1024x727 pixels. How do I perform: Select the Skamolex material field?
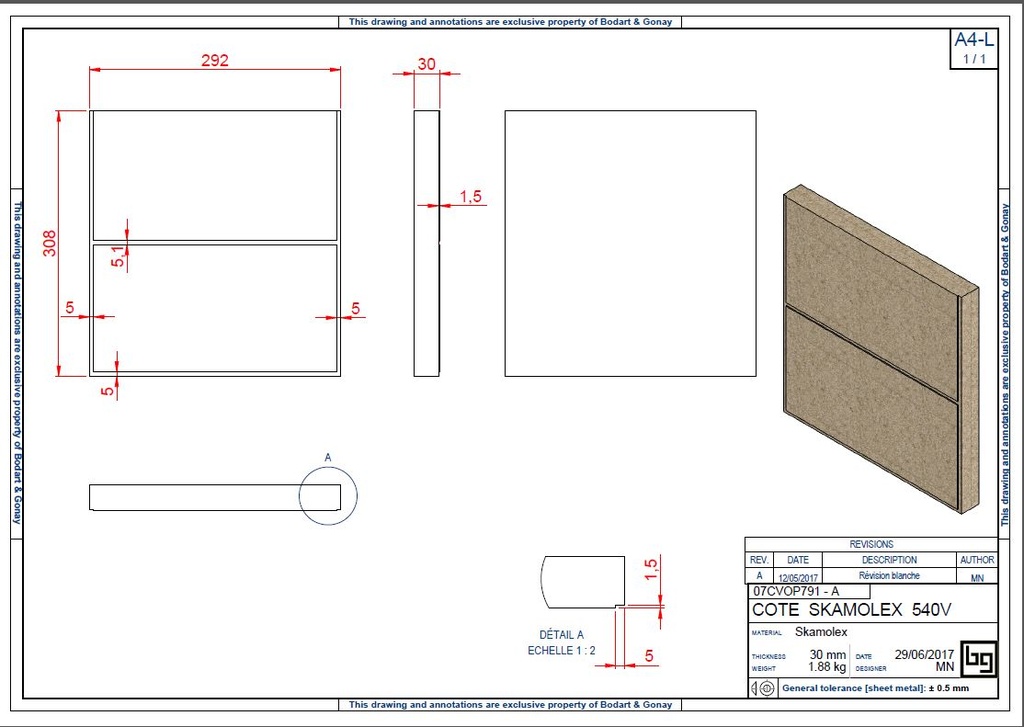pos(820,631)
